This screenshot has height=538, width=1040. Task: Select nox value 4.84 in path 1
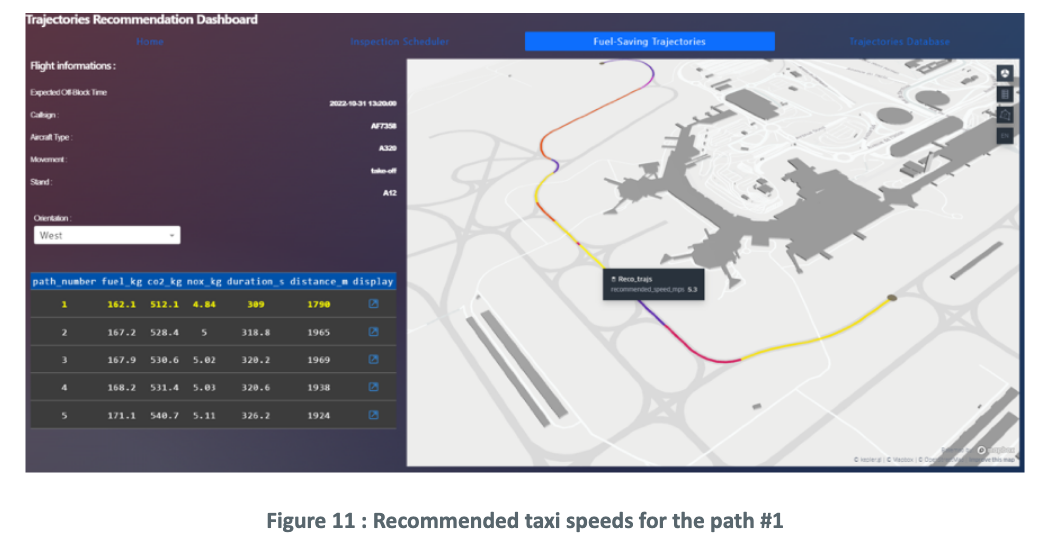[204, 304]
